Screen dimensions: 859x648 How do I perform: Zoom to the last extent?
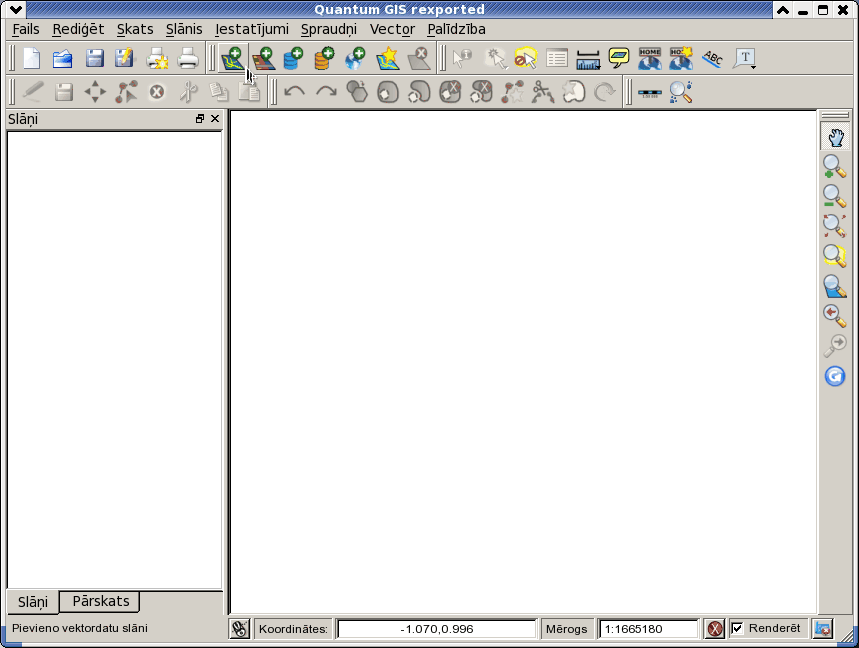point(835,316)
